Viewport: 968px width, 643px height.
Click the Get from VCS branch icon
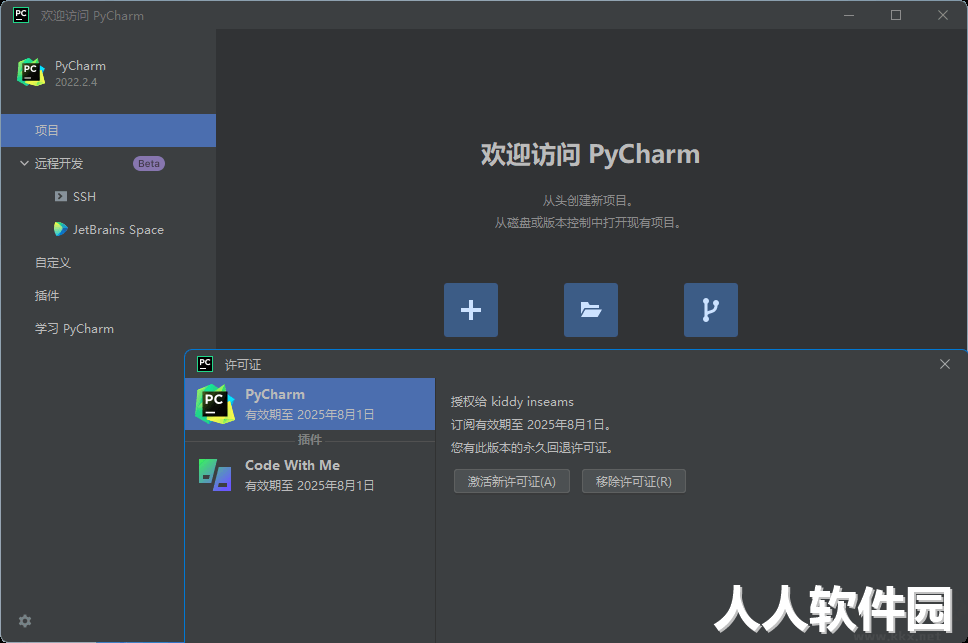[711, 310]
